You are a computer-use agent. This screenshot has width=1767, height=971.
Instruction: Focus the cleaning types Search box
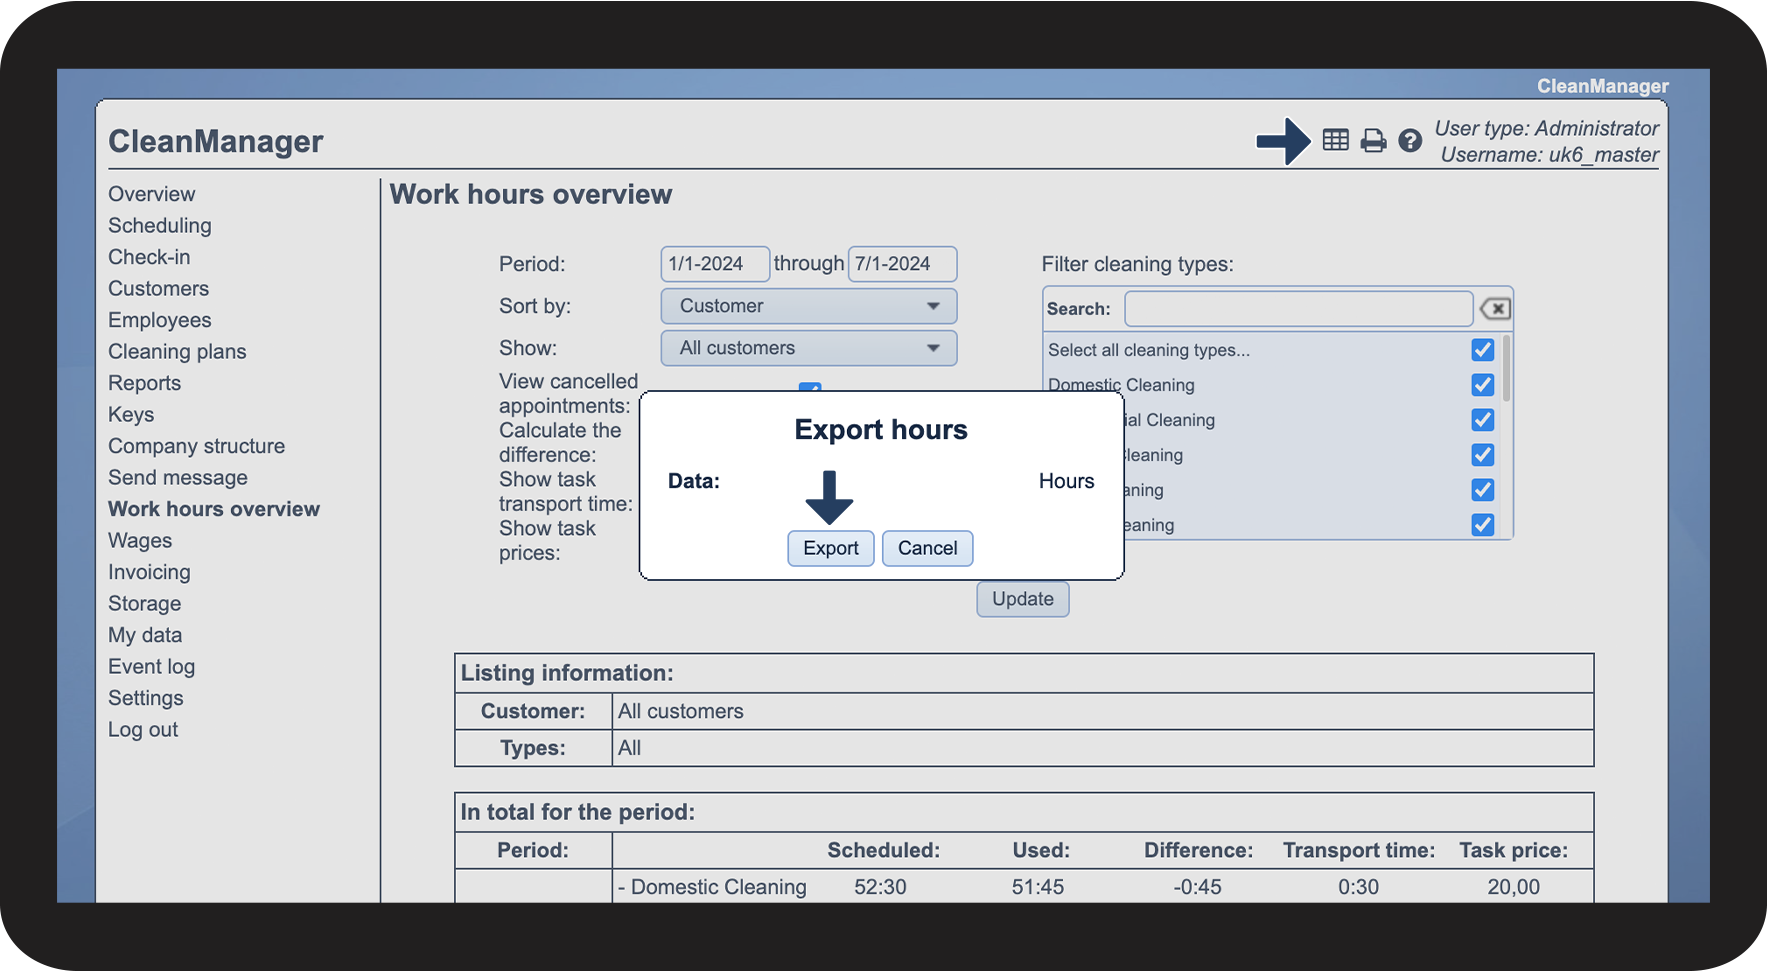(x=1297, y=309)
